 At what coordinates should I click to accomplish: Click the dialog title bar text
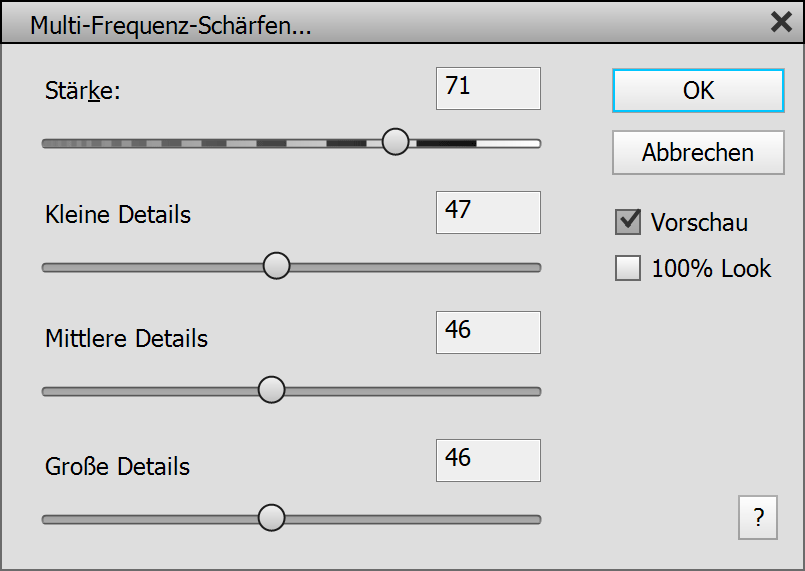point(170,26)
